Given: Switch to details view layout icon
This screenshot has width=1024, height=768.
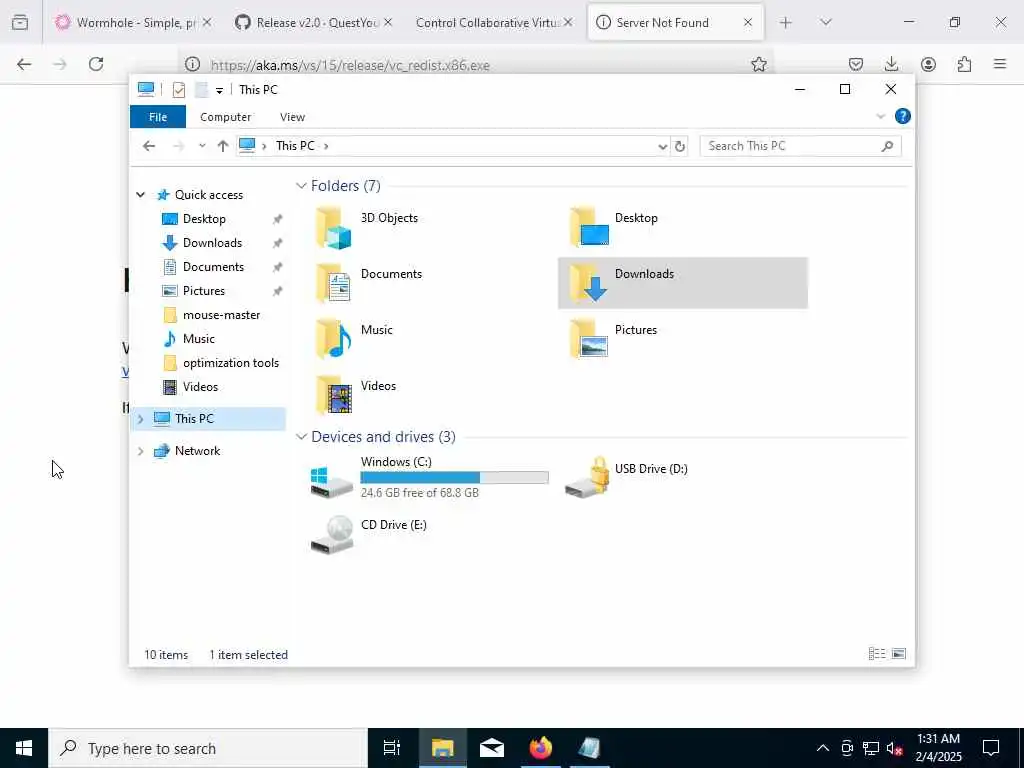Looking at the screenshot, I should point(877,654).
